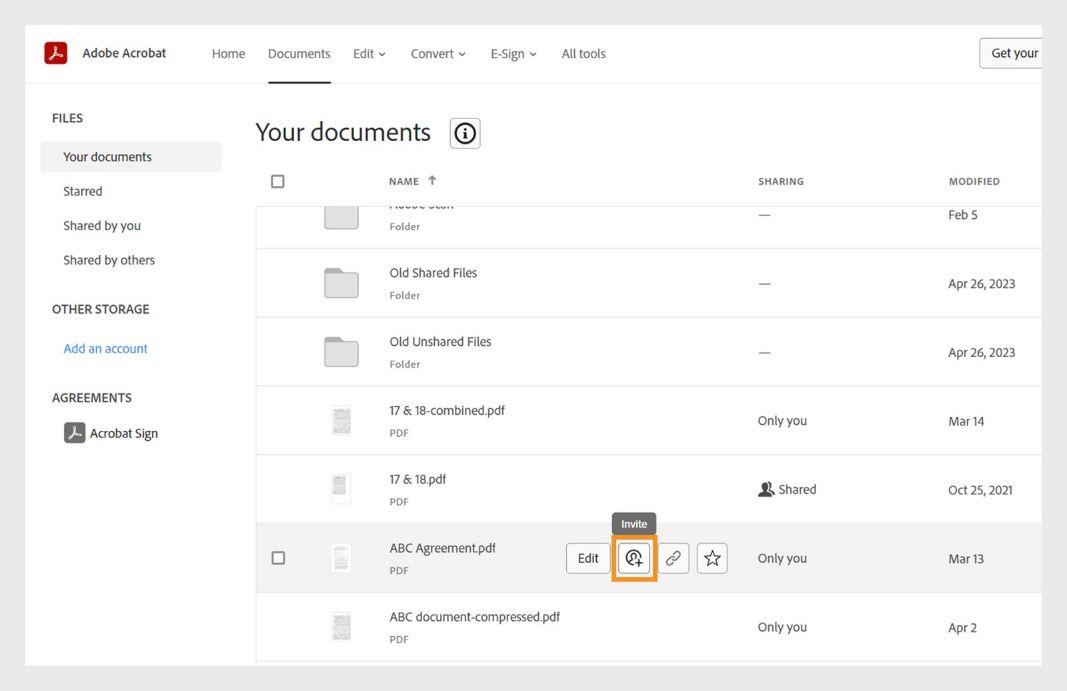The width and height of the screenshot is (1067, 691).
Task: Open the E-Sign dropdown
Action: (x=512, y=53)
